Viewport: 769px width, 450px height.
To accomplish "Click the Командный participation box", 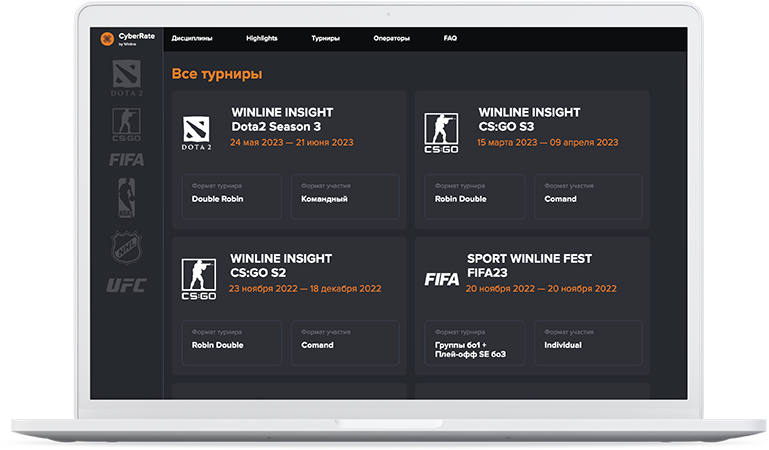I will (x=345, y=197).
